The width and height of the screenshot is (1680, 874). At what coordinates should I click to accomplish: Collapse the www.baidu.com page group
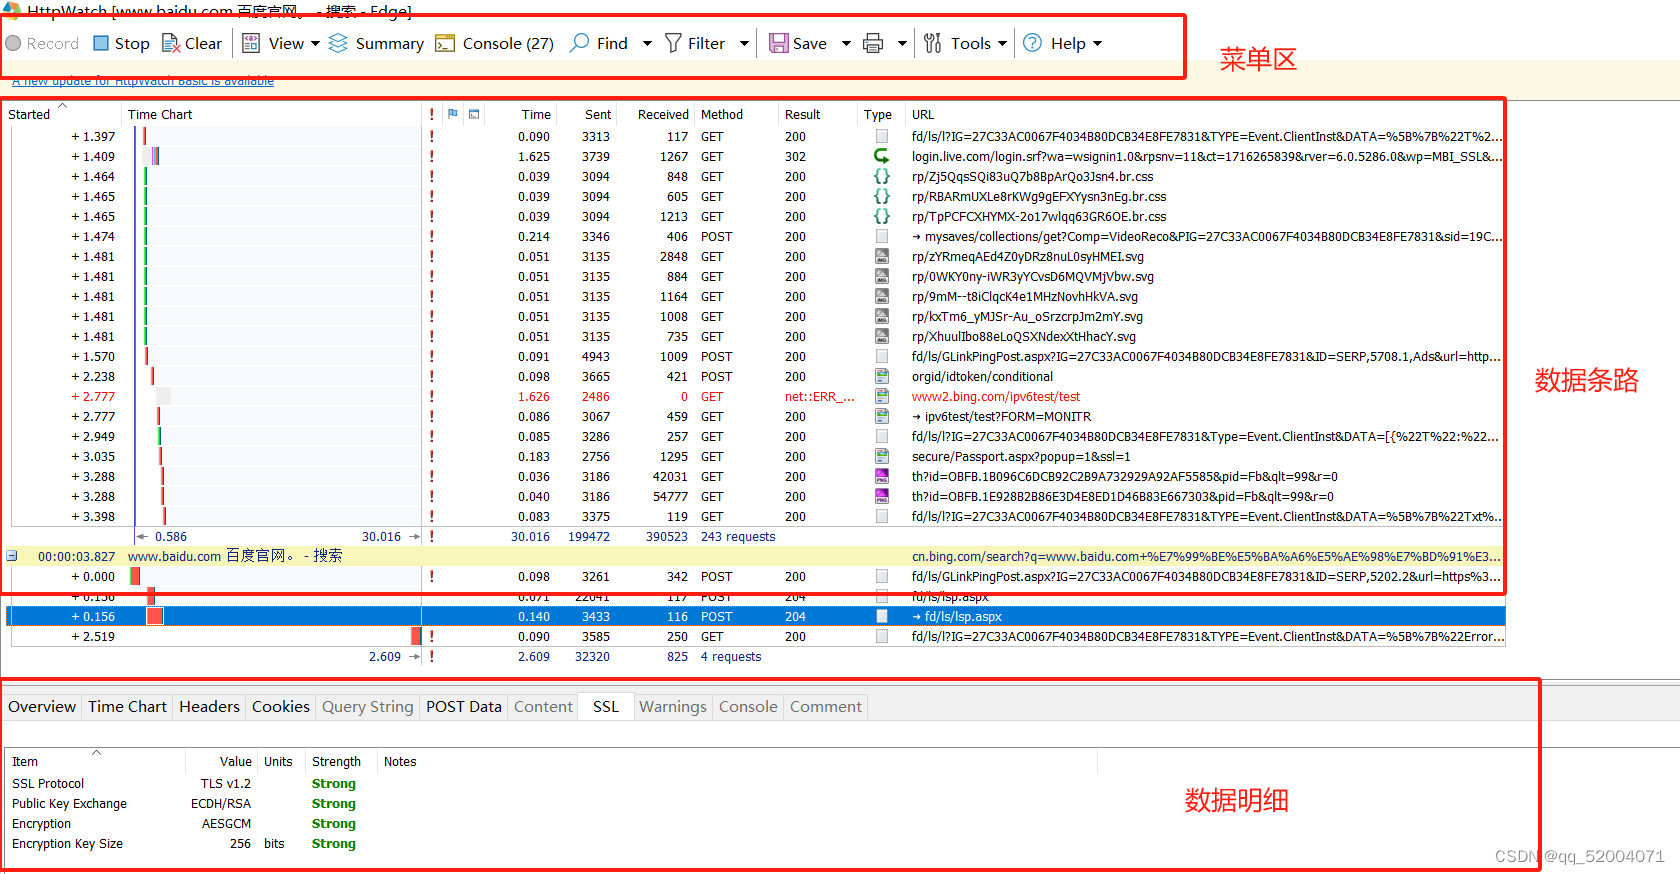click(x=12, y=556)
